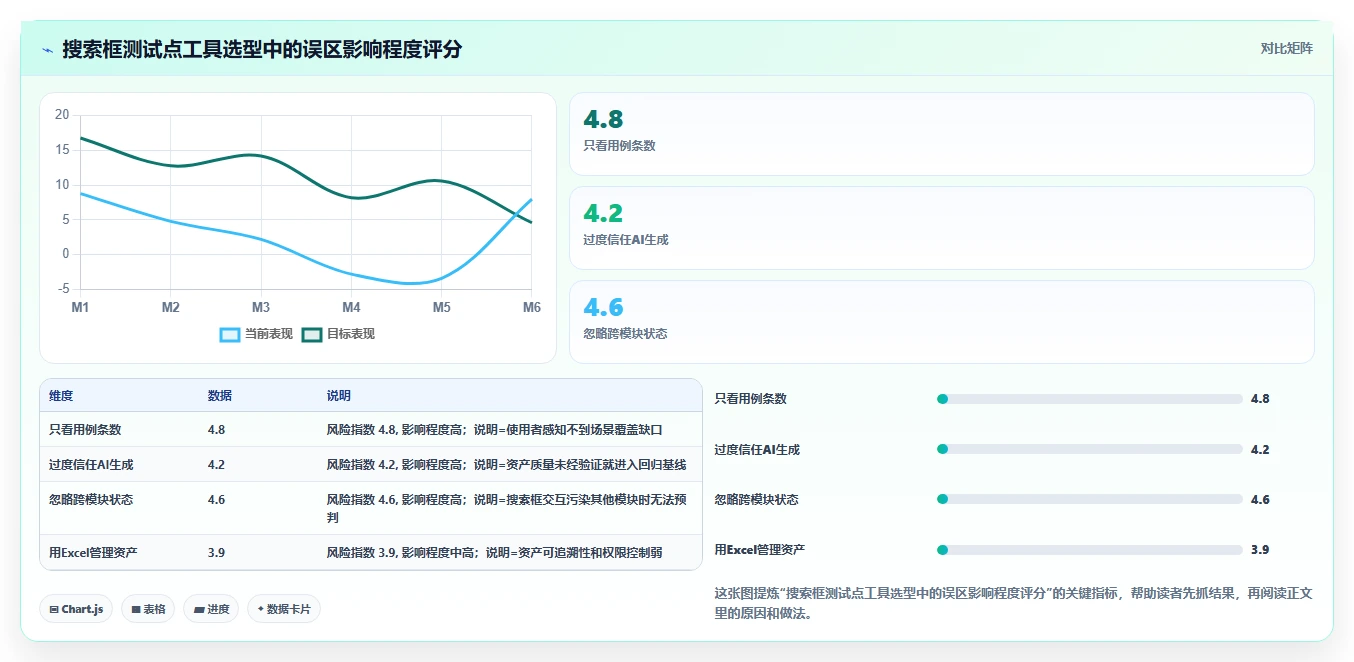1354x662 pixels.
Task: Click the M6 axis label on chart
Action: [x=532, y=308]
